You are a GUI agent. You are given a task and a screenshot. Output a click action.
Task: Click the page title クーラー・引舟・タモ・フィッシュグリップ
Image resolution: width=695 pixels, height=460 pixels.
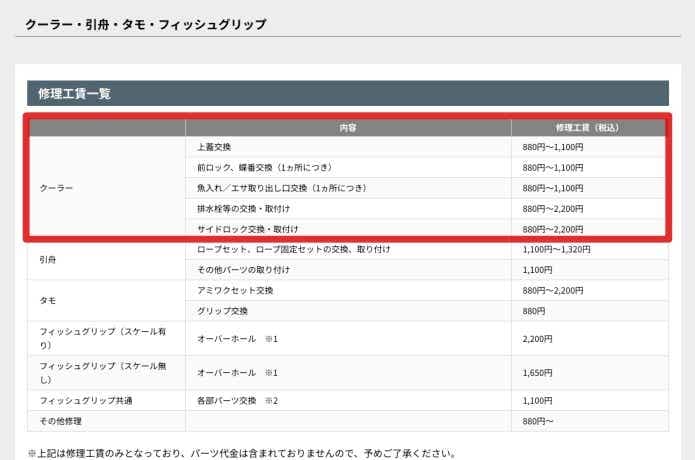145,22
